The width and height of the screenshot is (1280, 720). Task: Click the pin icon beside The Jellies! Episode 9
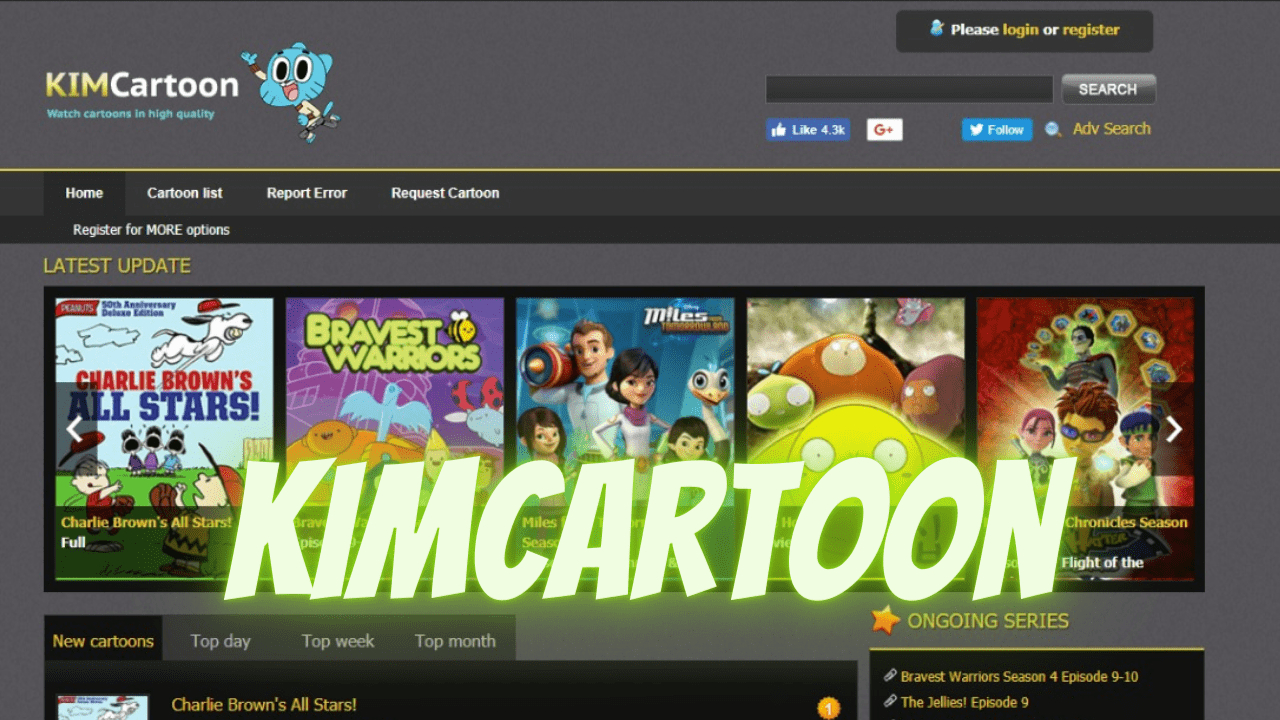point(890,702)
